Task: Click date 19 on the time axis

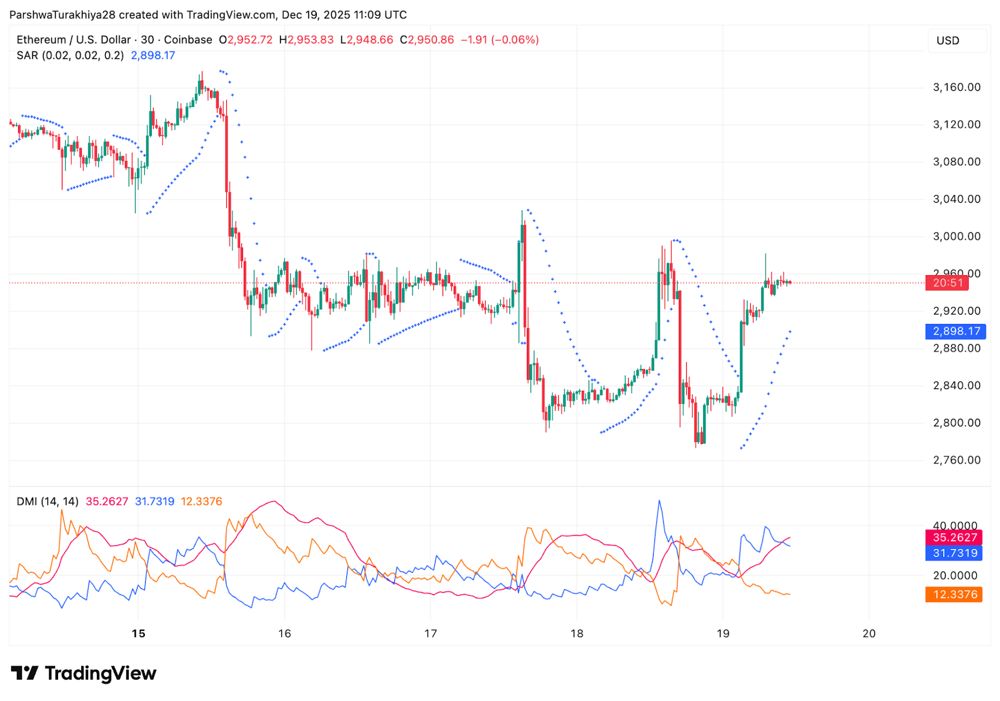Action: 723,634
